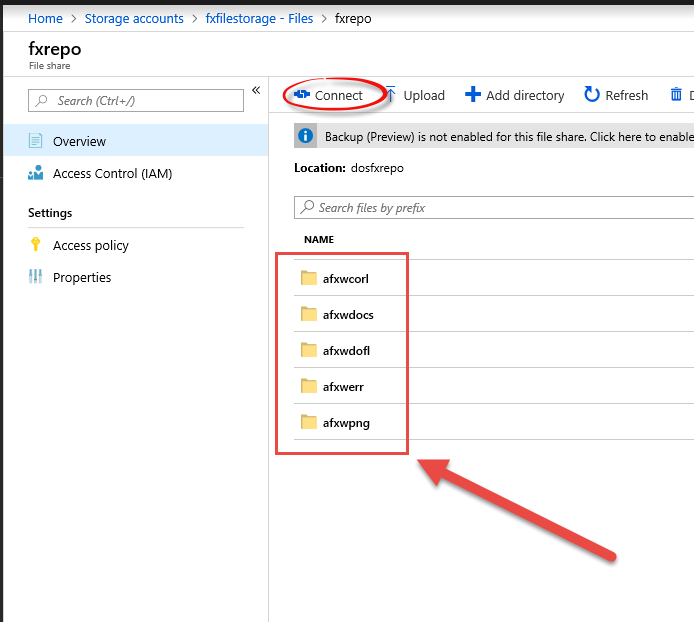Screen dimensions: 694x622
Task: Click the Refresh circular arrow icon
Action: point(591,94)
